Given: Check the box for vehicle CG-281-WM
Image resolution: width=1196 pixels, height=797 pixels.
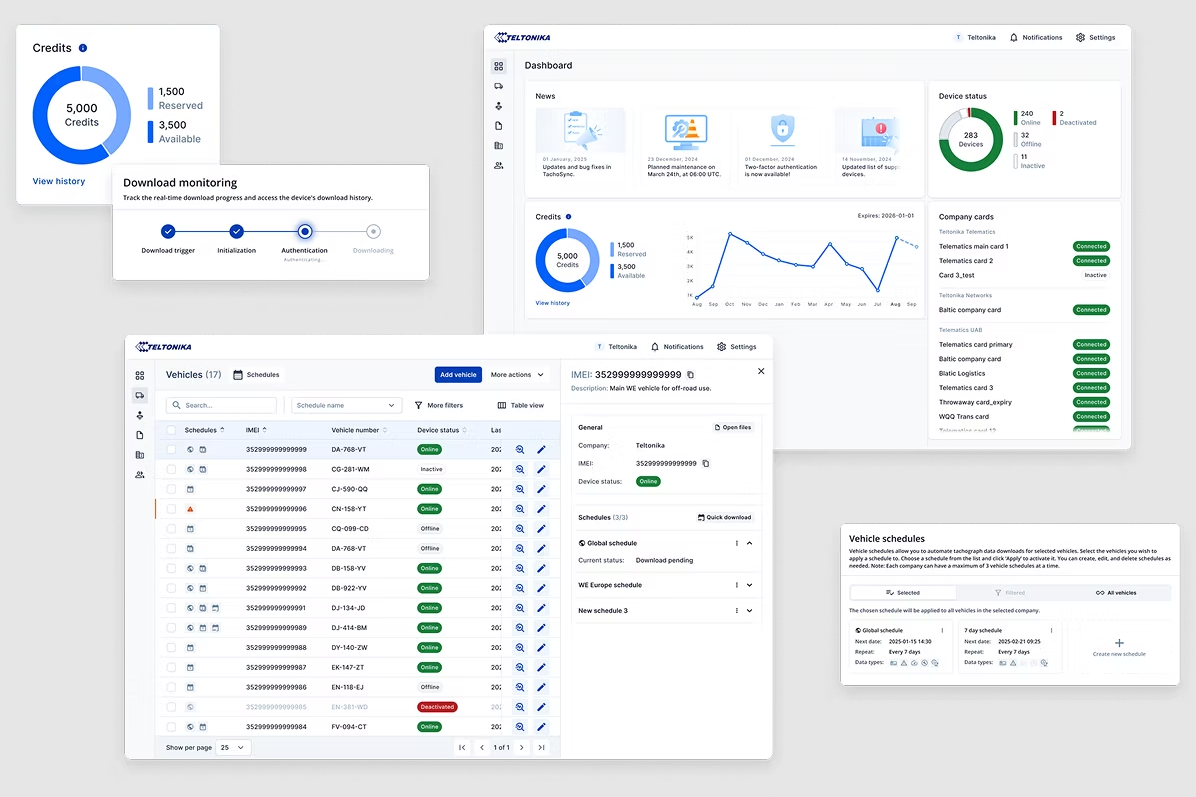Looking at the screenshot, I should (x=171, y=469).
